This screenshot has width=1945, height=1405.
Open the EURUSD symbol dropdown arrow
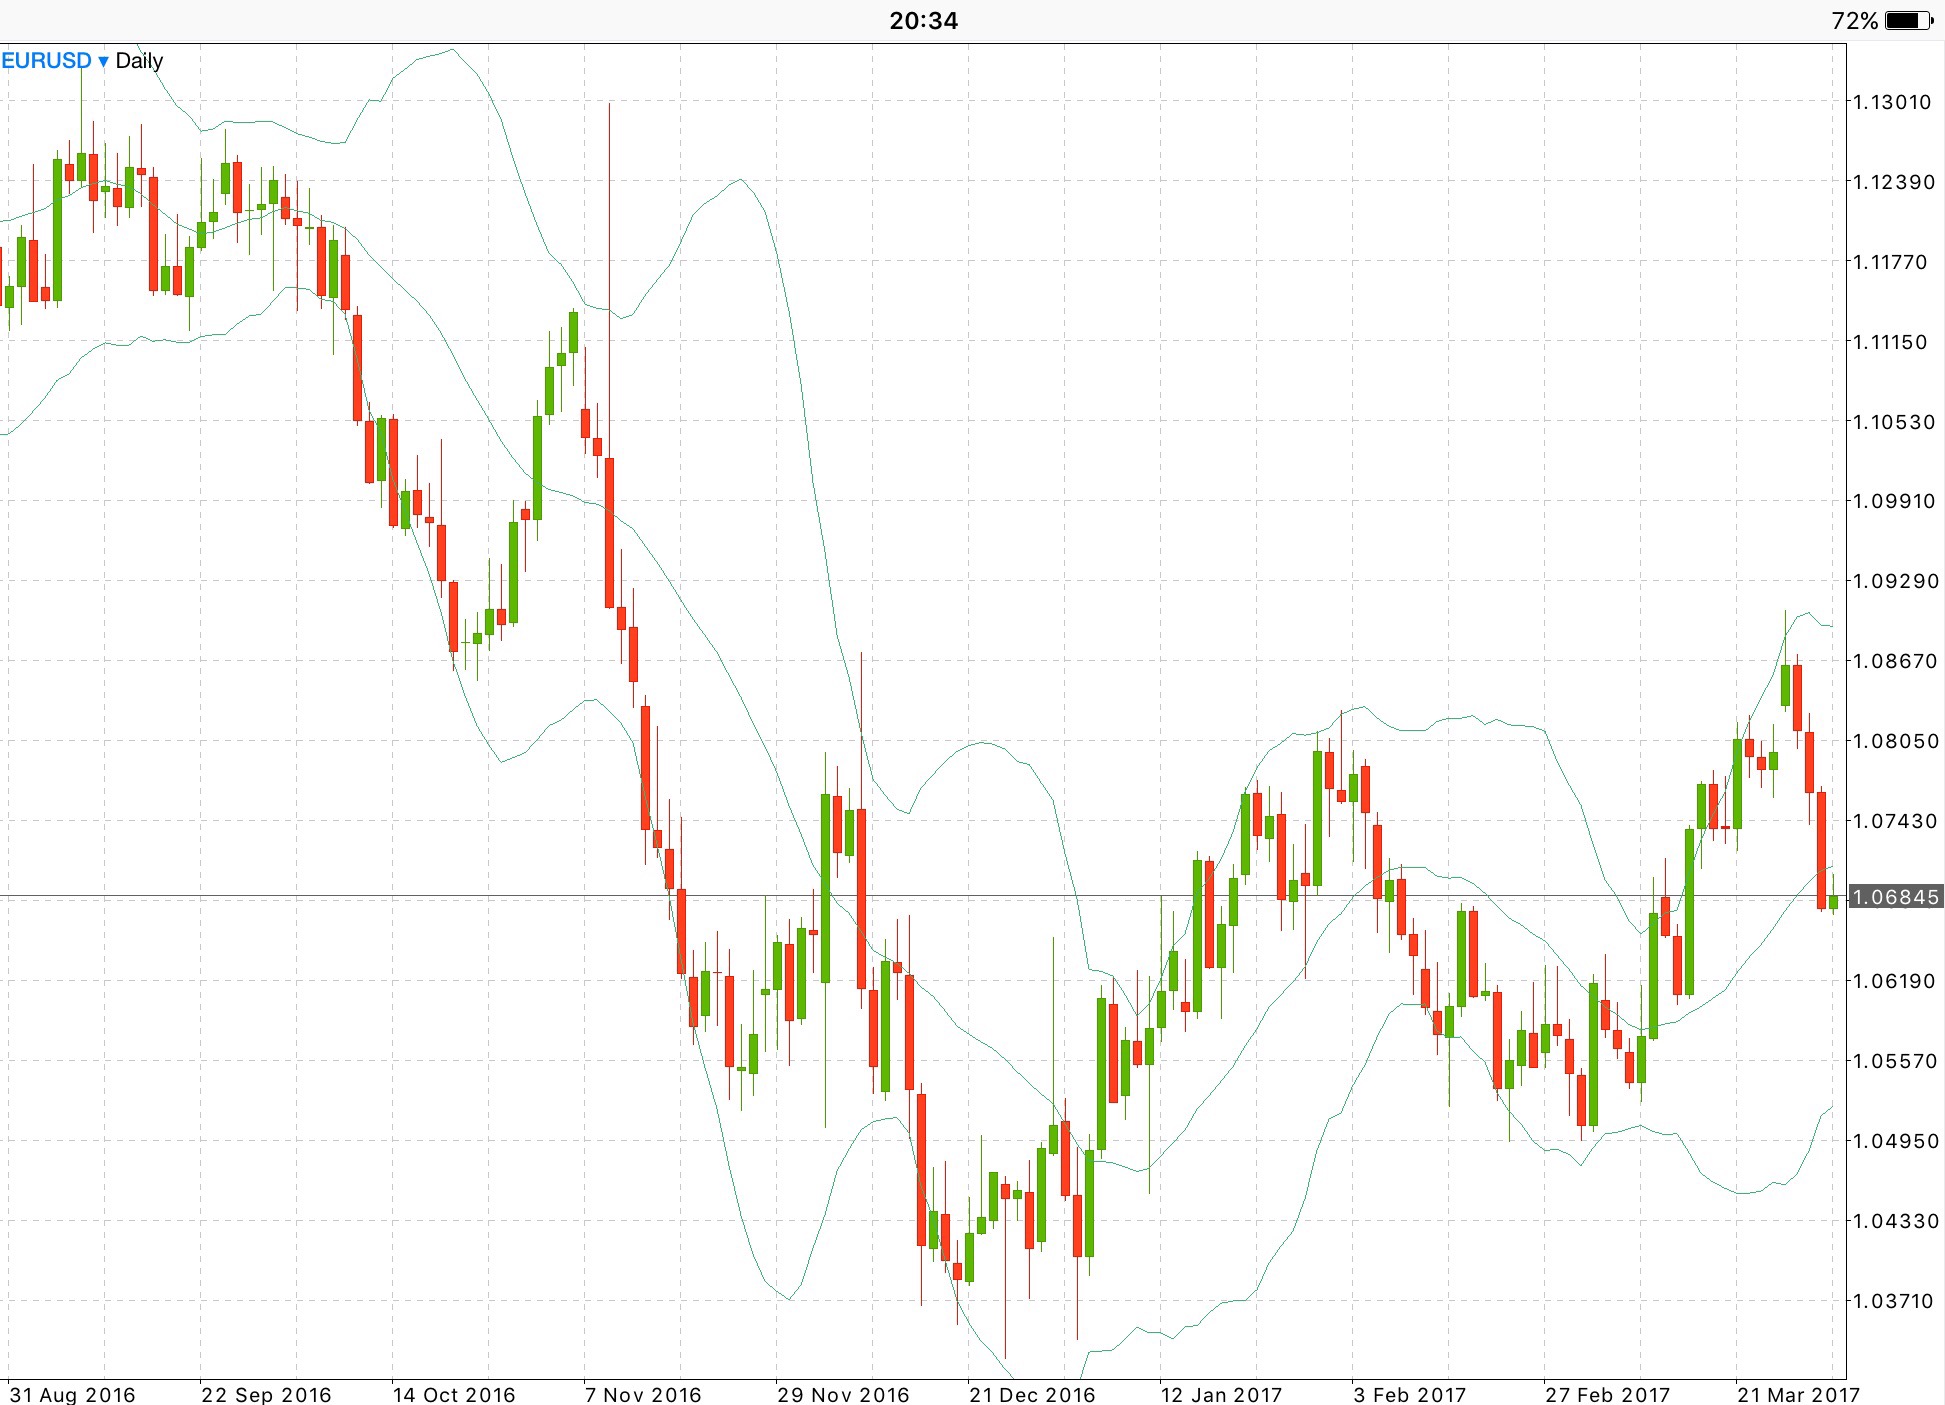[103, 62]
